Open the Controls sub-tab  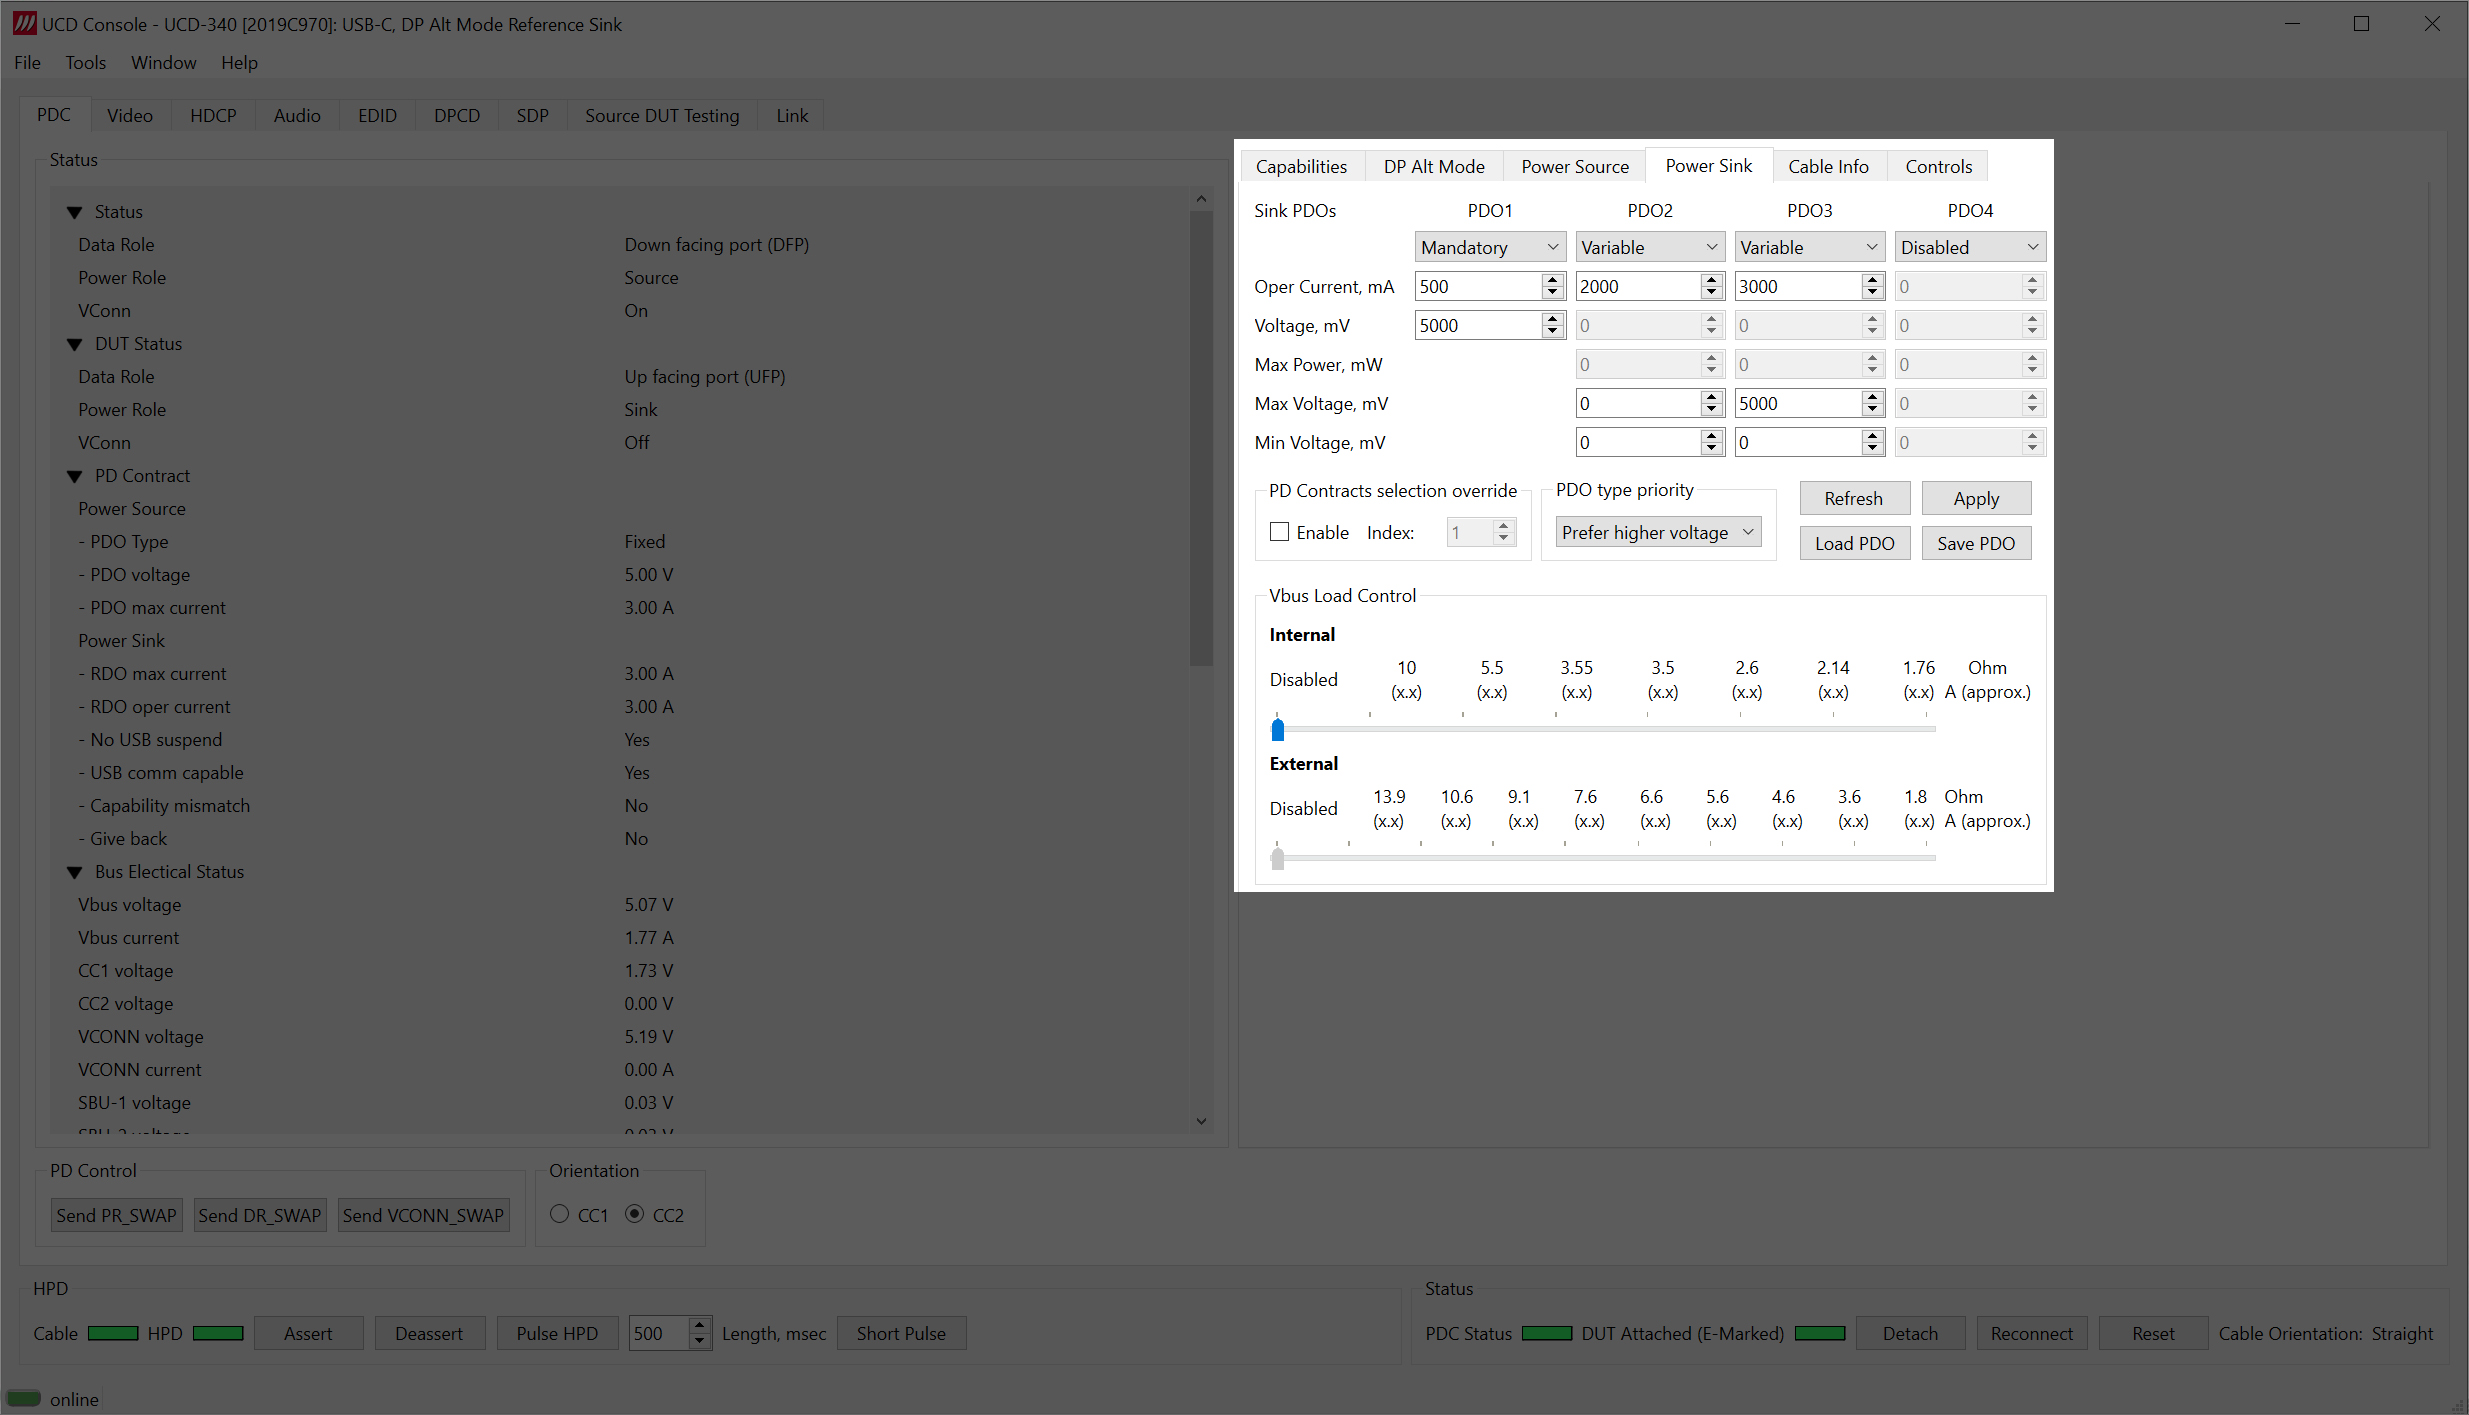pyautogui.click(x=1938, y=166)
